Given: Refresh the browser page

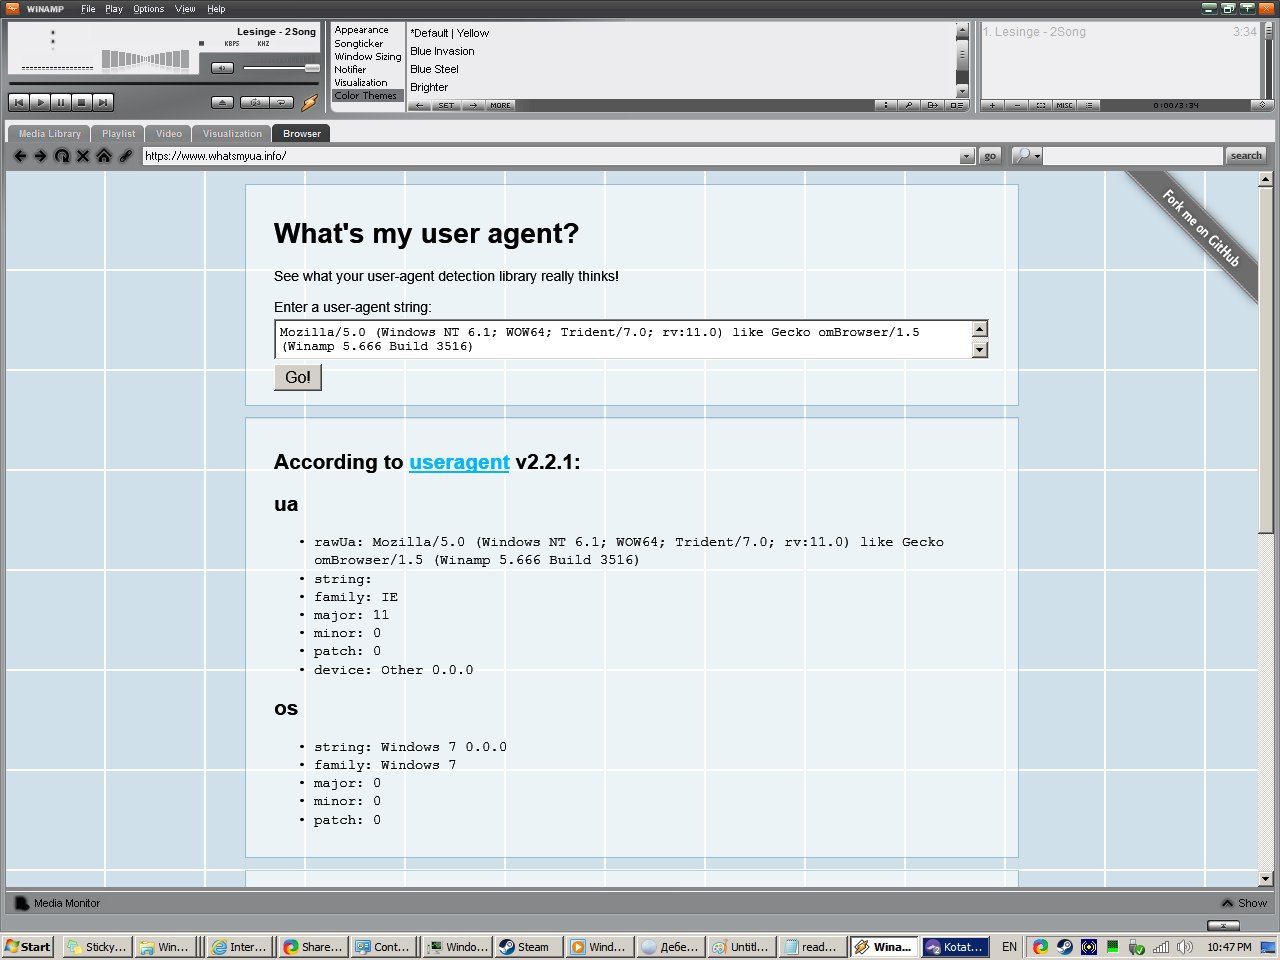Looking at the screenshot, I should [x=62, y=156].
